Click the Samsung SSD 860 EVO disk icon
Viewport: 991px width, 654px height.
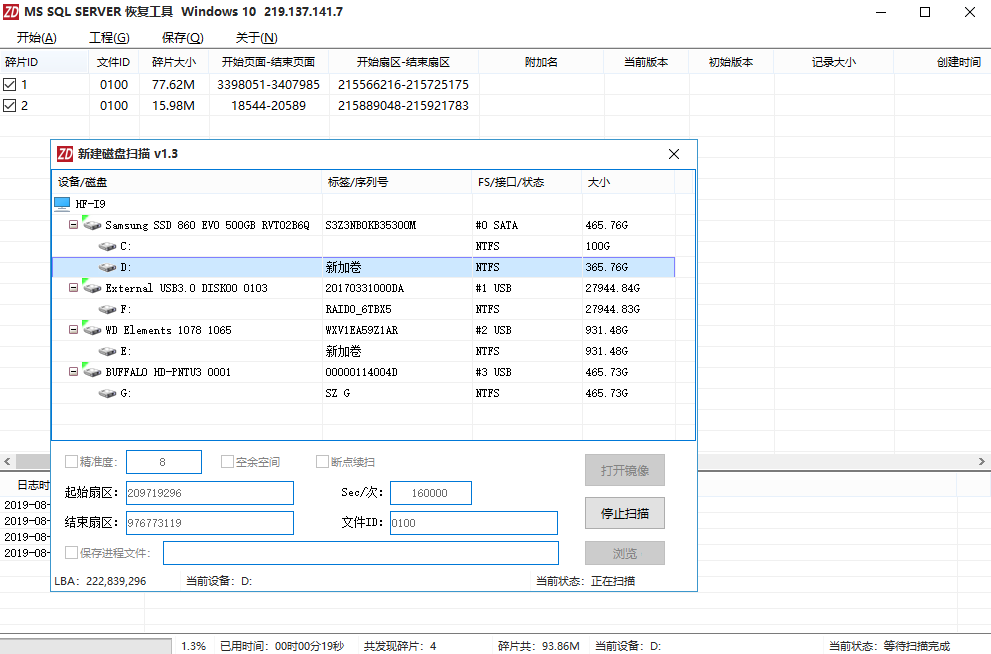[92, 225]
